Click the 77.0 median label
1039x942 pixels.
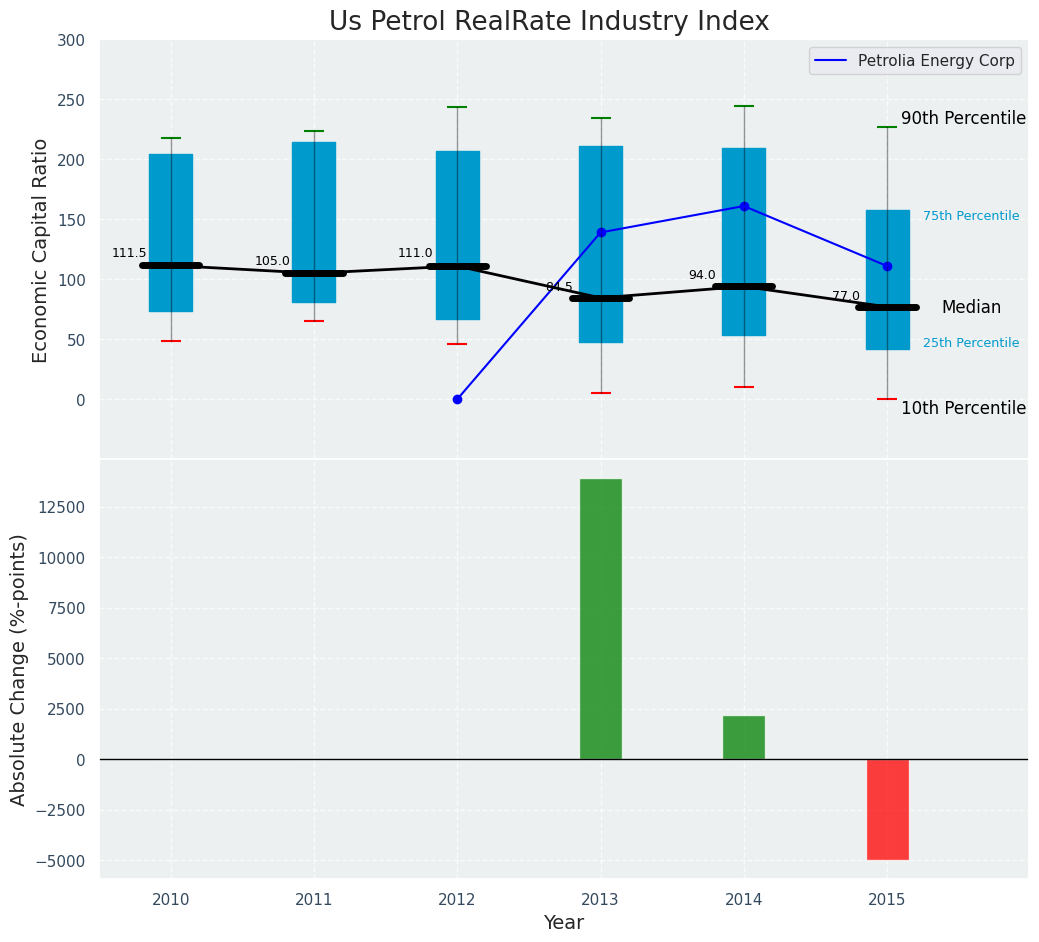click(x=846, y=296)
